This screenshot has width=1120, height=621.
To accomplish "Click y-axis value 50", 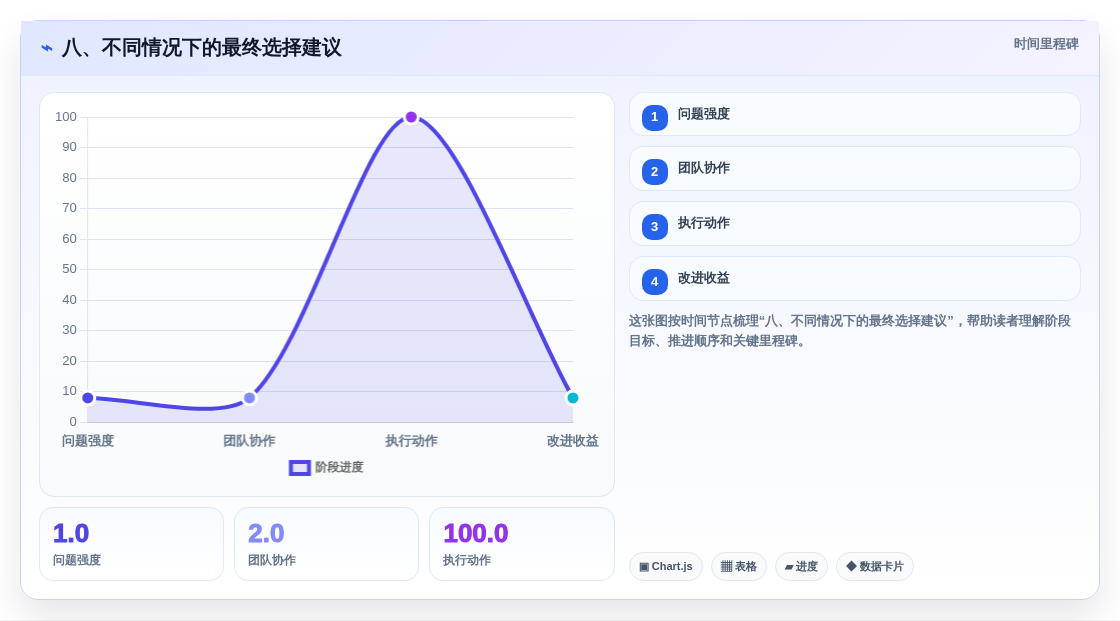I will pyautogui.click(x=69, y=269).
